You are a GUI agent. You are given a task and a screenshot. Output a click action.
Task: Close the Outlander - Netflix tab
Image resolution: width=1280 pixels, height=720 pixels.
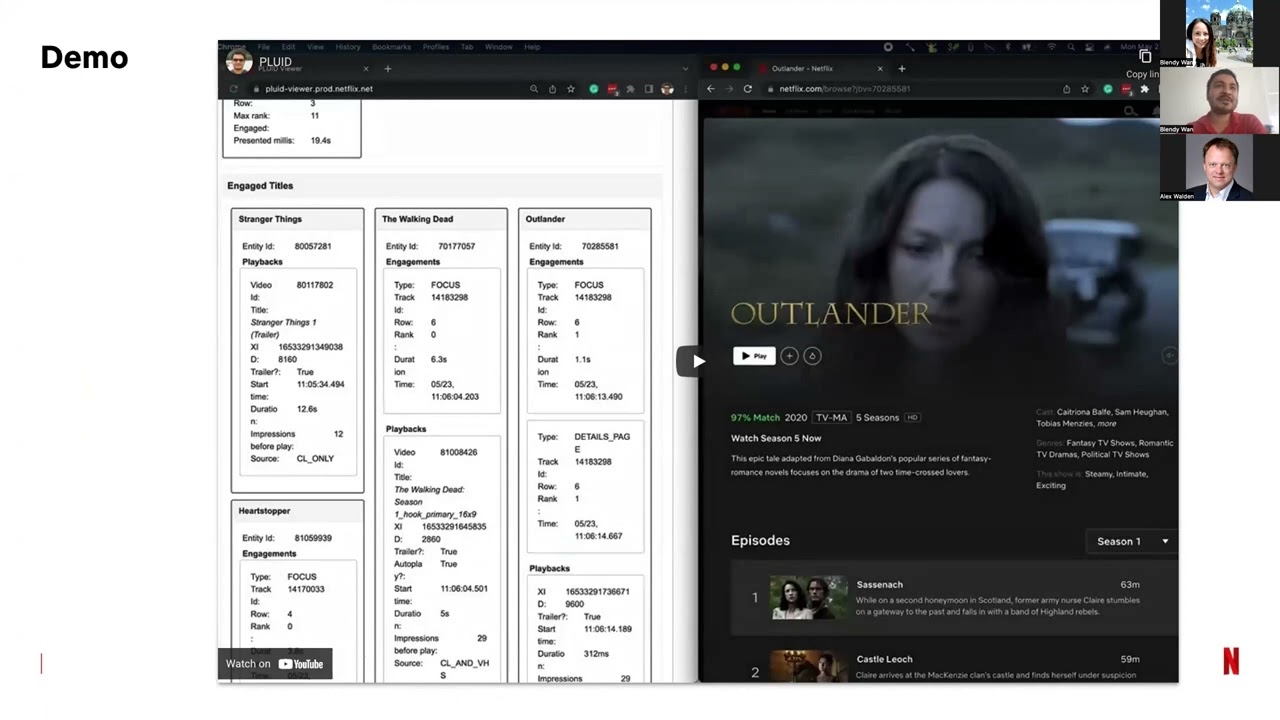[880, 69]
